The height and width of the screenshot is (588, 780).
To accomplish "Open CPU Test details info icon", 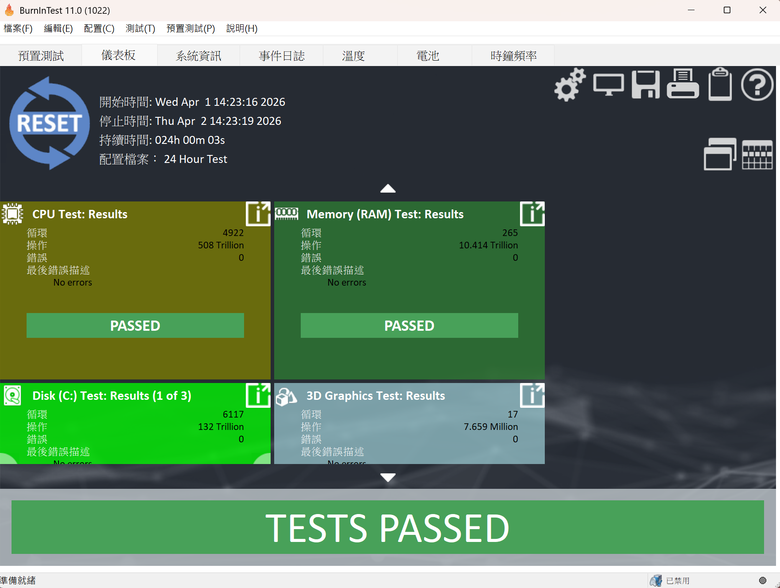I will coord(258,214).
